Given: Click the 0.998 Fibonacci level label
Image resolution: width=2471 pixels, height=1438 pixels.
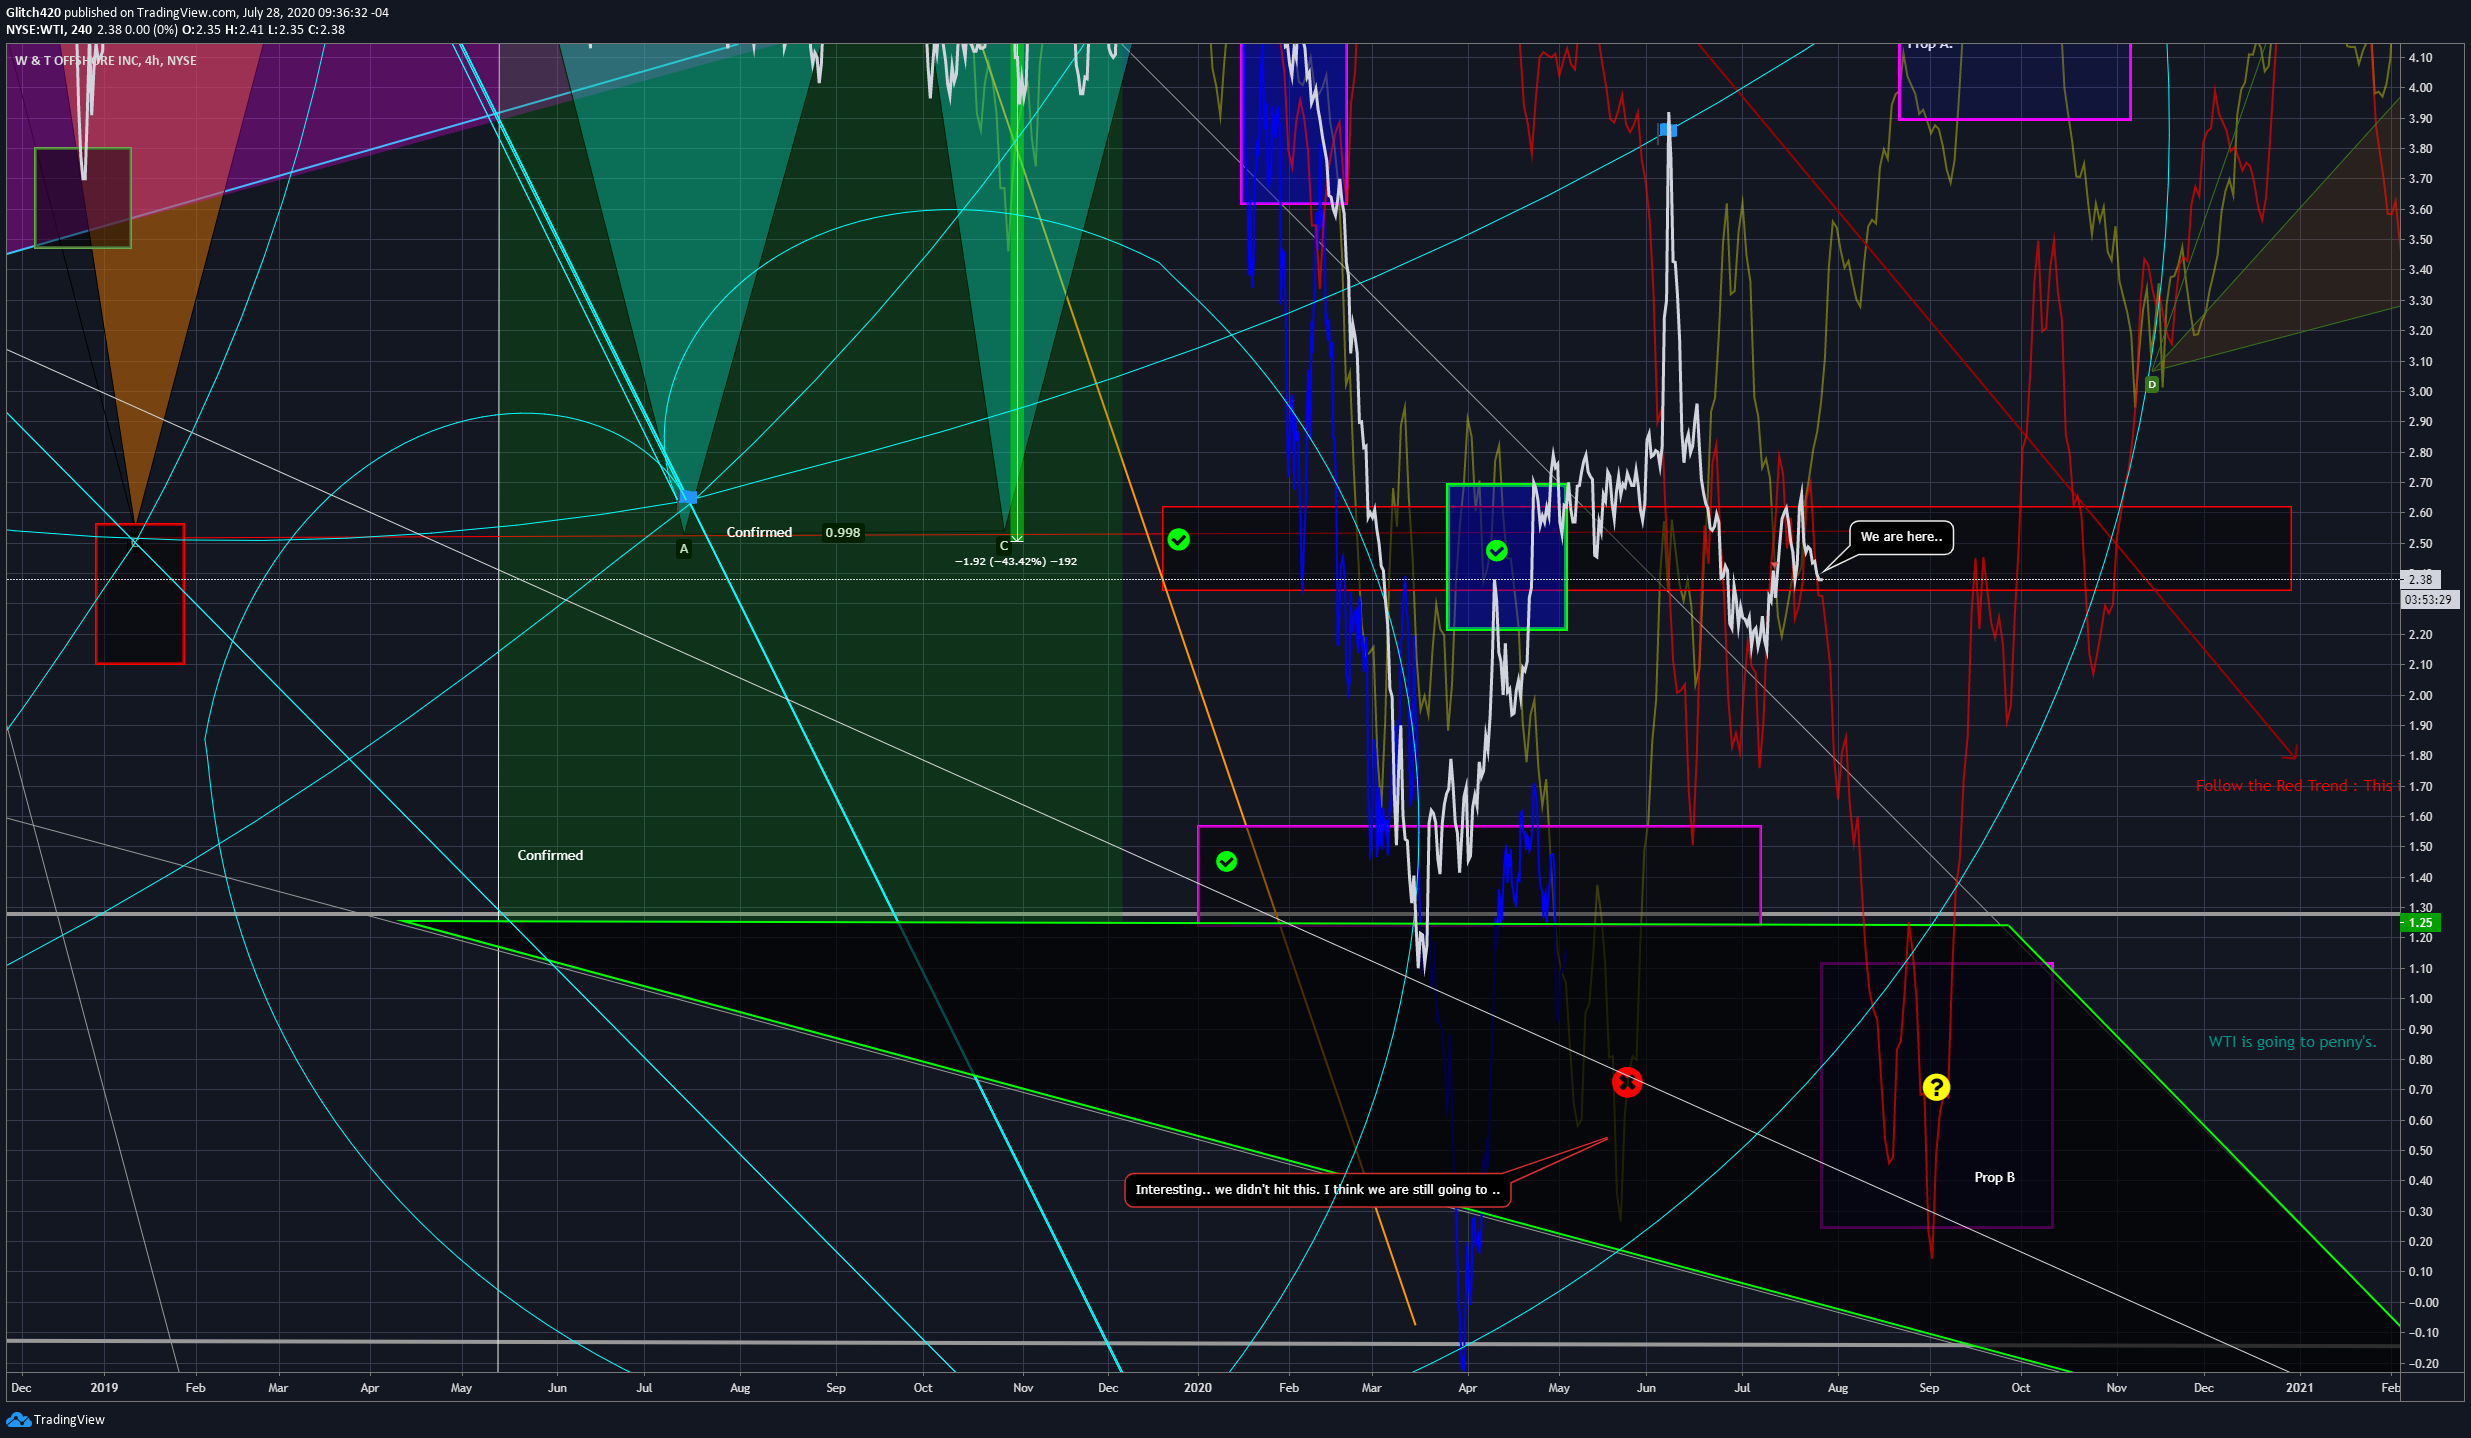Looking at the screenshot, I should click(843, 532).
